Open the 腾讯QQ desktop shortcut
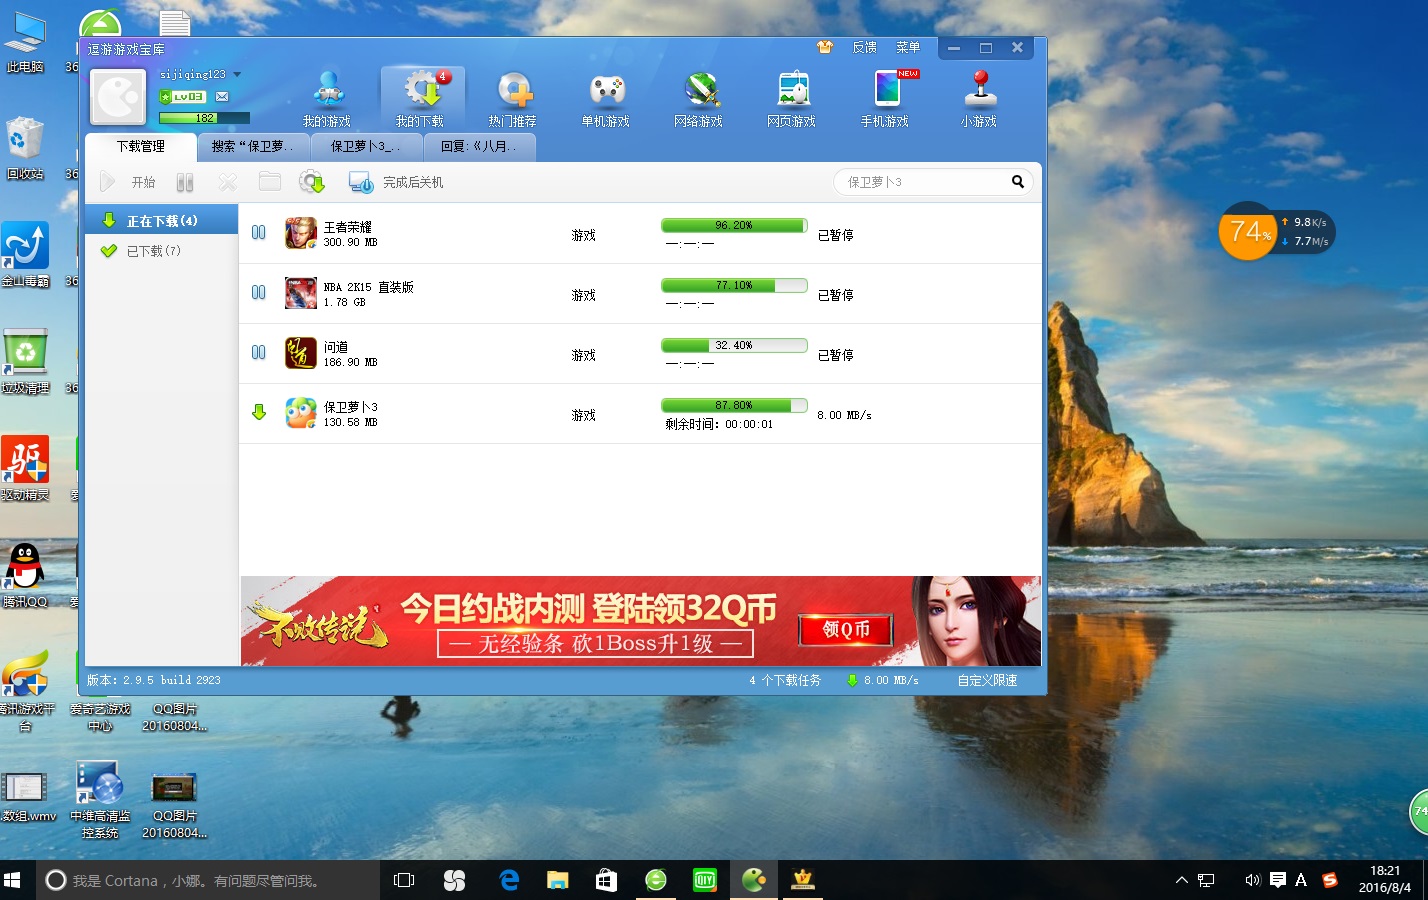This screenshot has height=900, width=1428. click(x=25, y=575)
